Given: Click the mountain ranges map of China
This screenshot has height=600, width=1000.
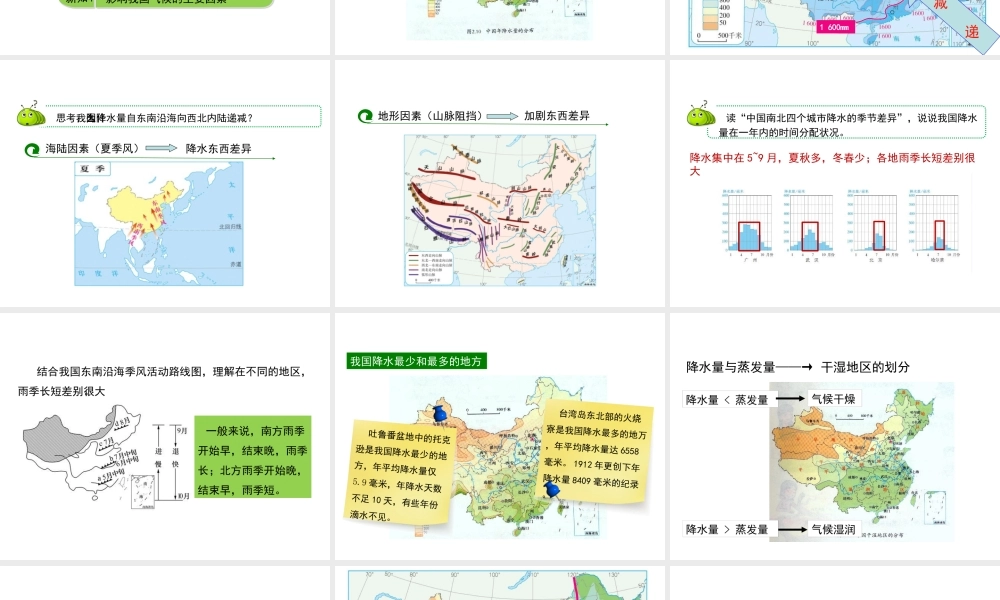Looking at the screenshot, I should click(x=500, y=210).
